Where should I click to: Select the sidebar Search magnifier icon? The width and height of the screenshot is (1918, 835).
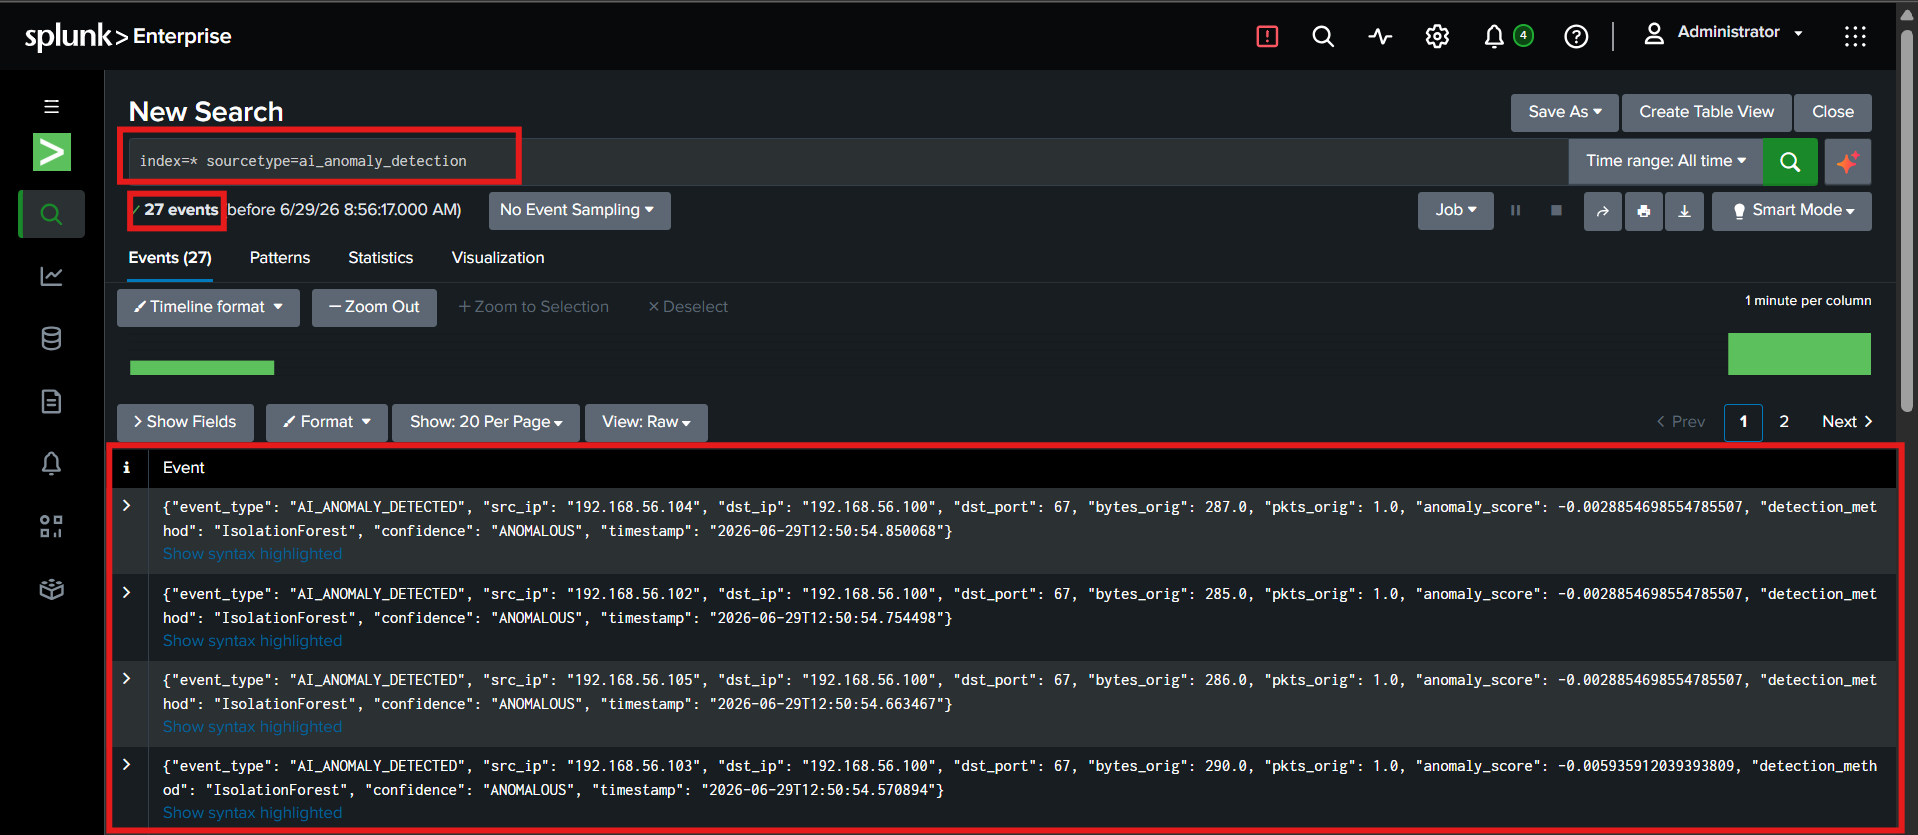52,213
